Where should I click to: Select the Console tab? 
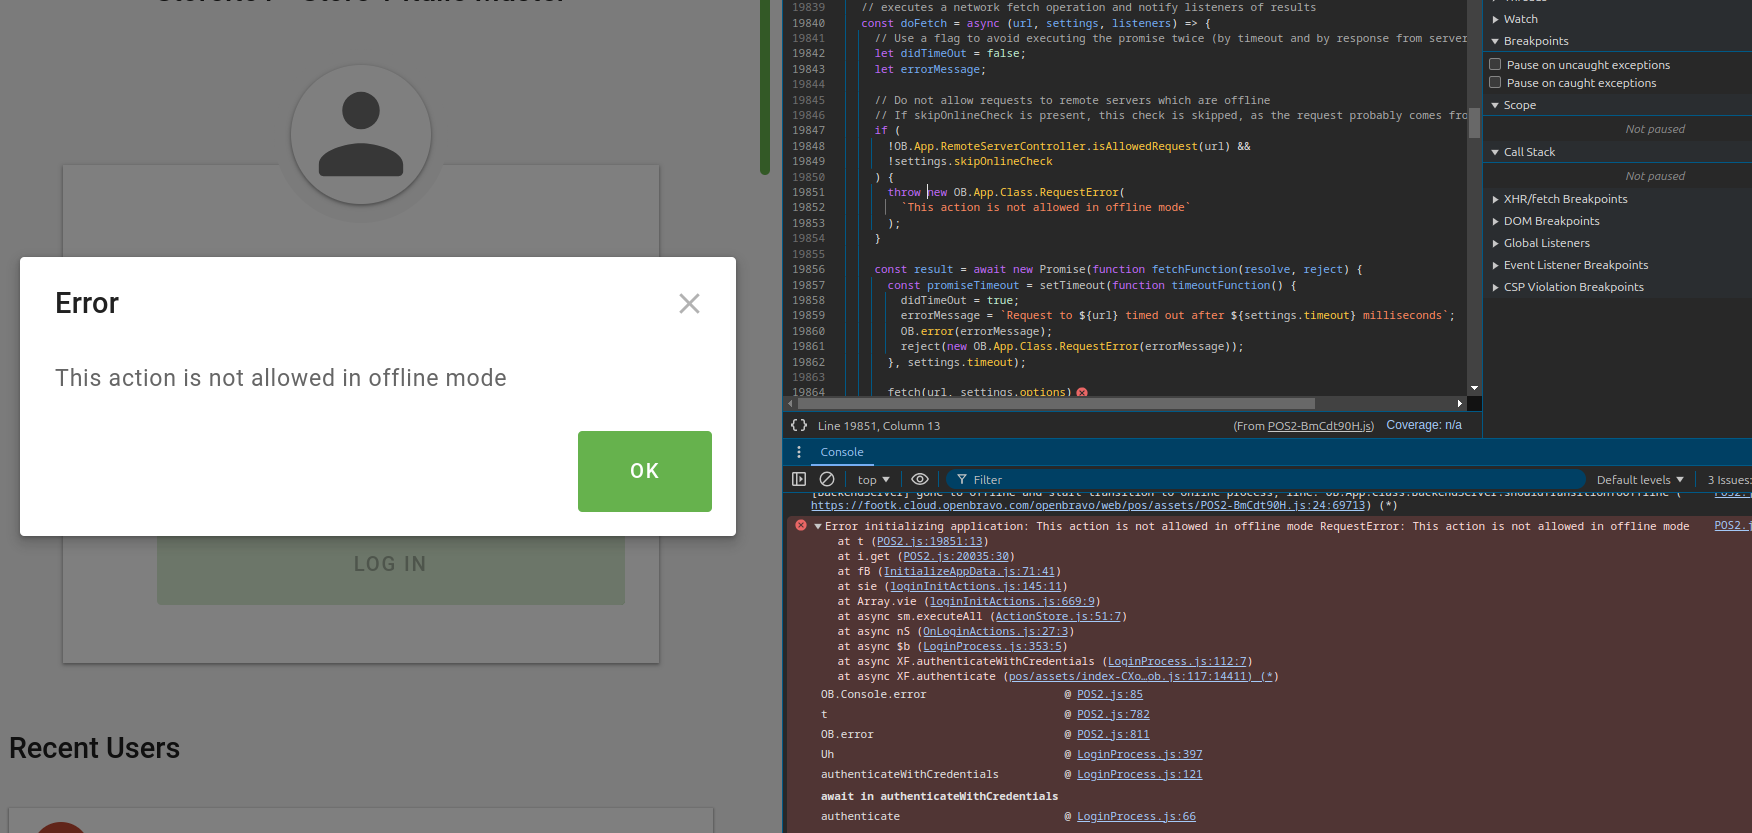(842, 452)
